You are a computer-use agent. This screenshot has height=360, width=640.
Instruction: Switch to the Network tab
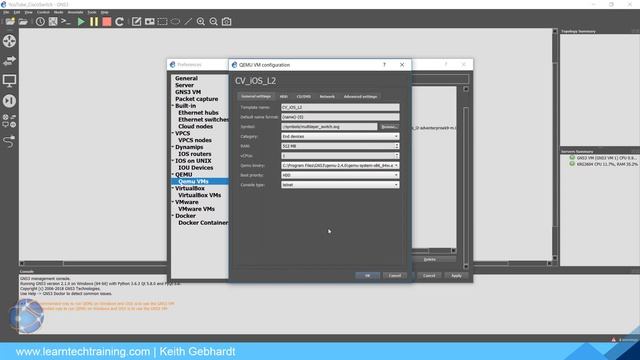327,97
